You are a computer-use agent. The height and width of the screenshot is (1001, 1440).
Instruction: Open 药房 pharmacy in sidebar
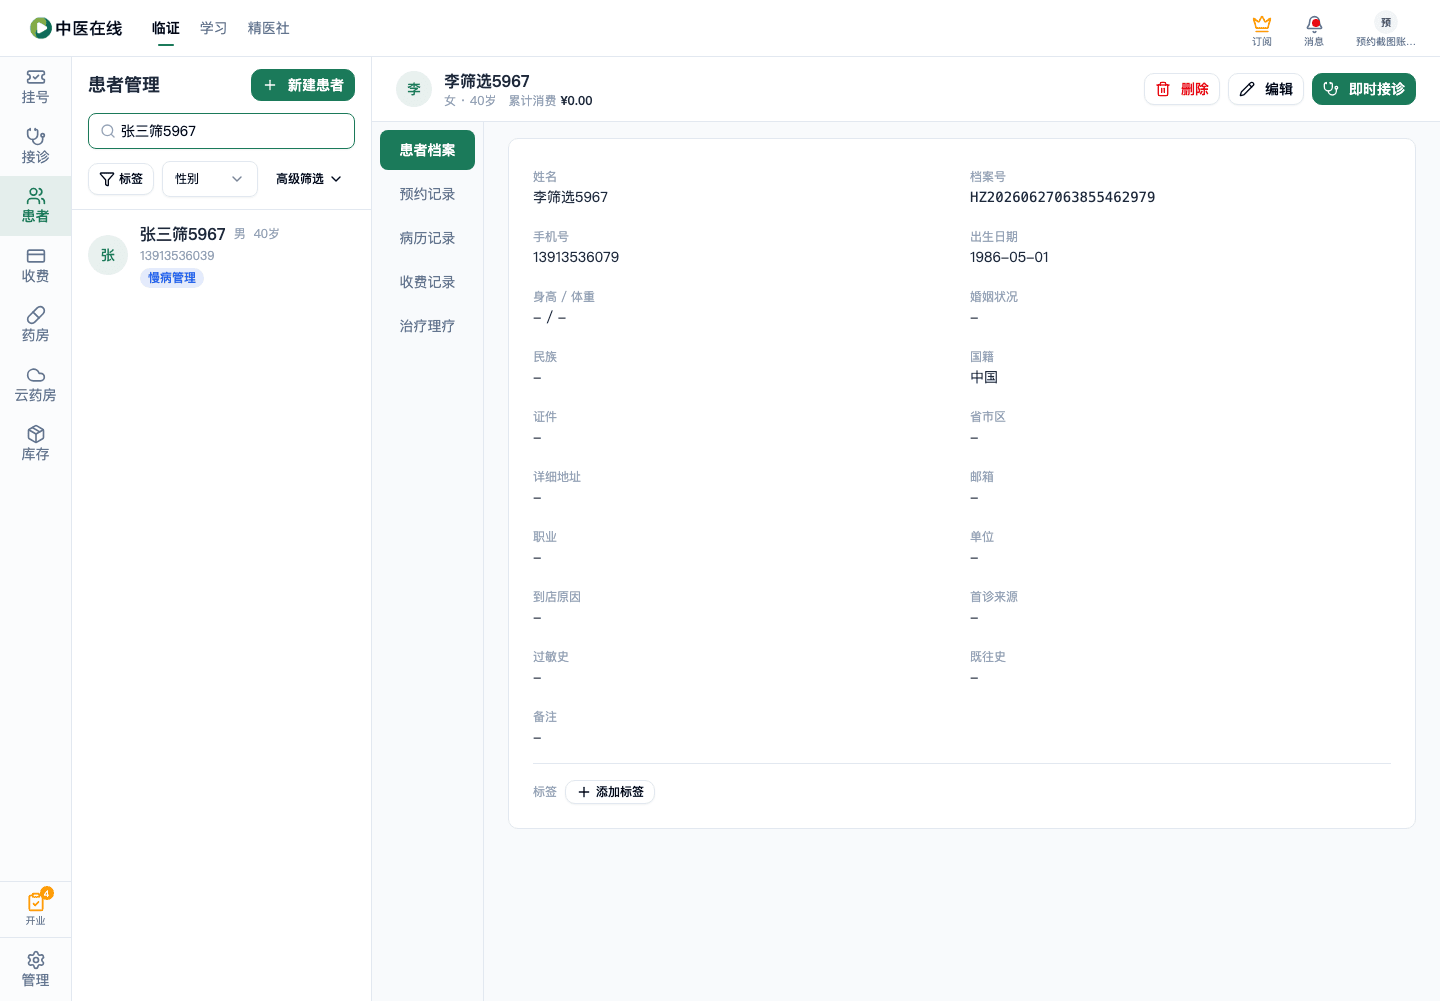point(35,325)
